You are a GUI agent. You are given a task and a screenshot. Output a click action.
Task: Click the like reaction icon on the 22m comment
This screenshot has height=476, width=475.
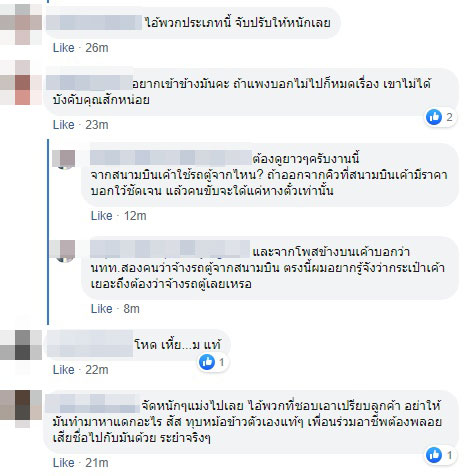pyautogui.click(x=207, y=362)
